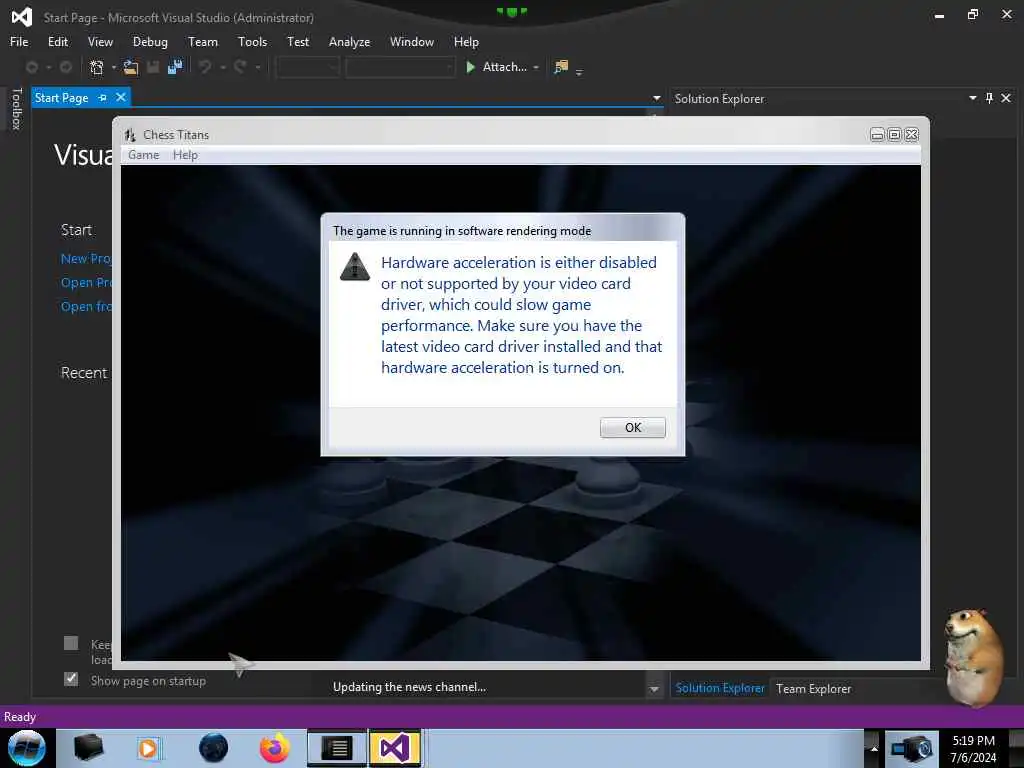This screenshot has height=768, width=1024.
Task: Open the Debug menu in Visual Studio
Action: coord(150,42)
